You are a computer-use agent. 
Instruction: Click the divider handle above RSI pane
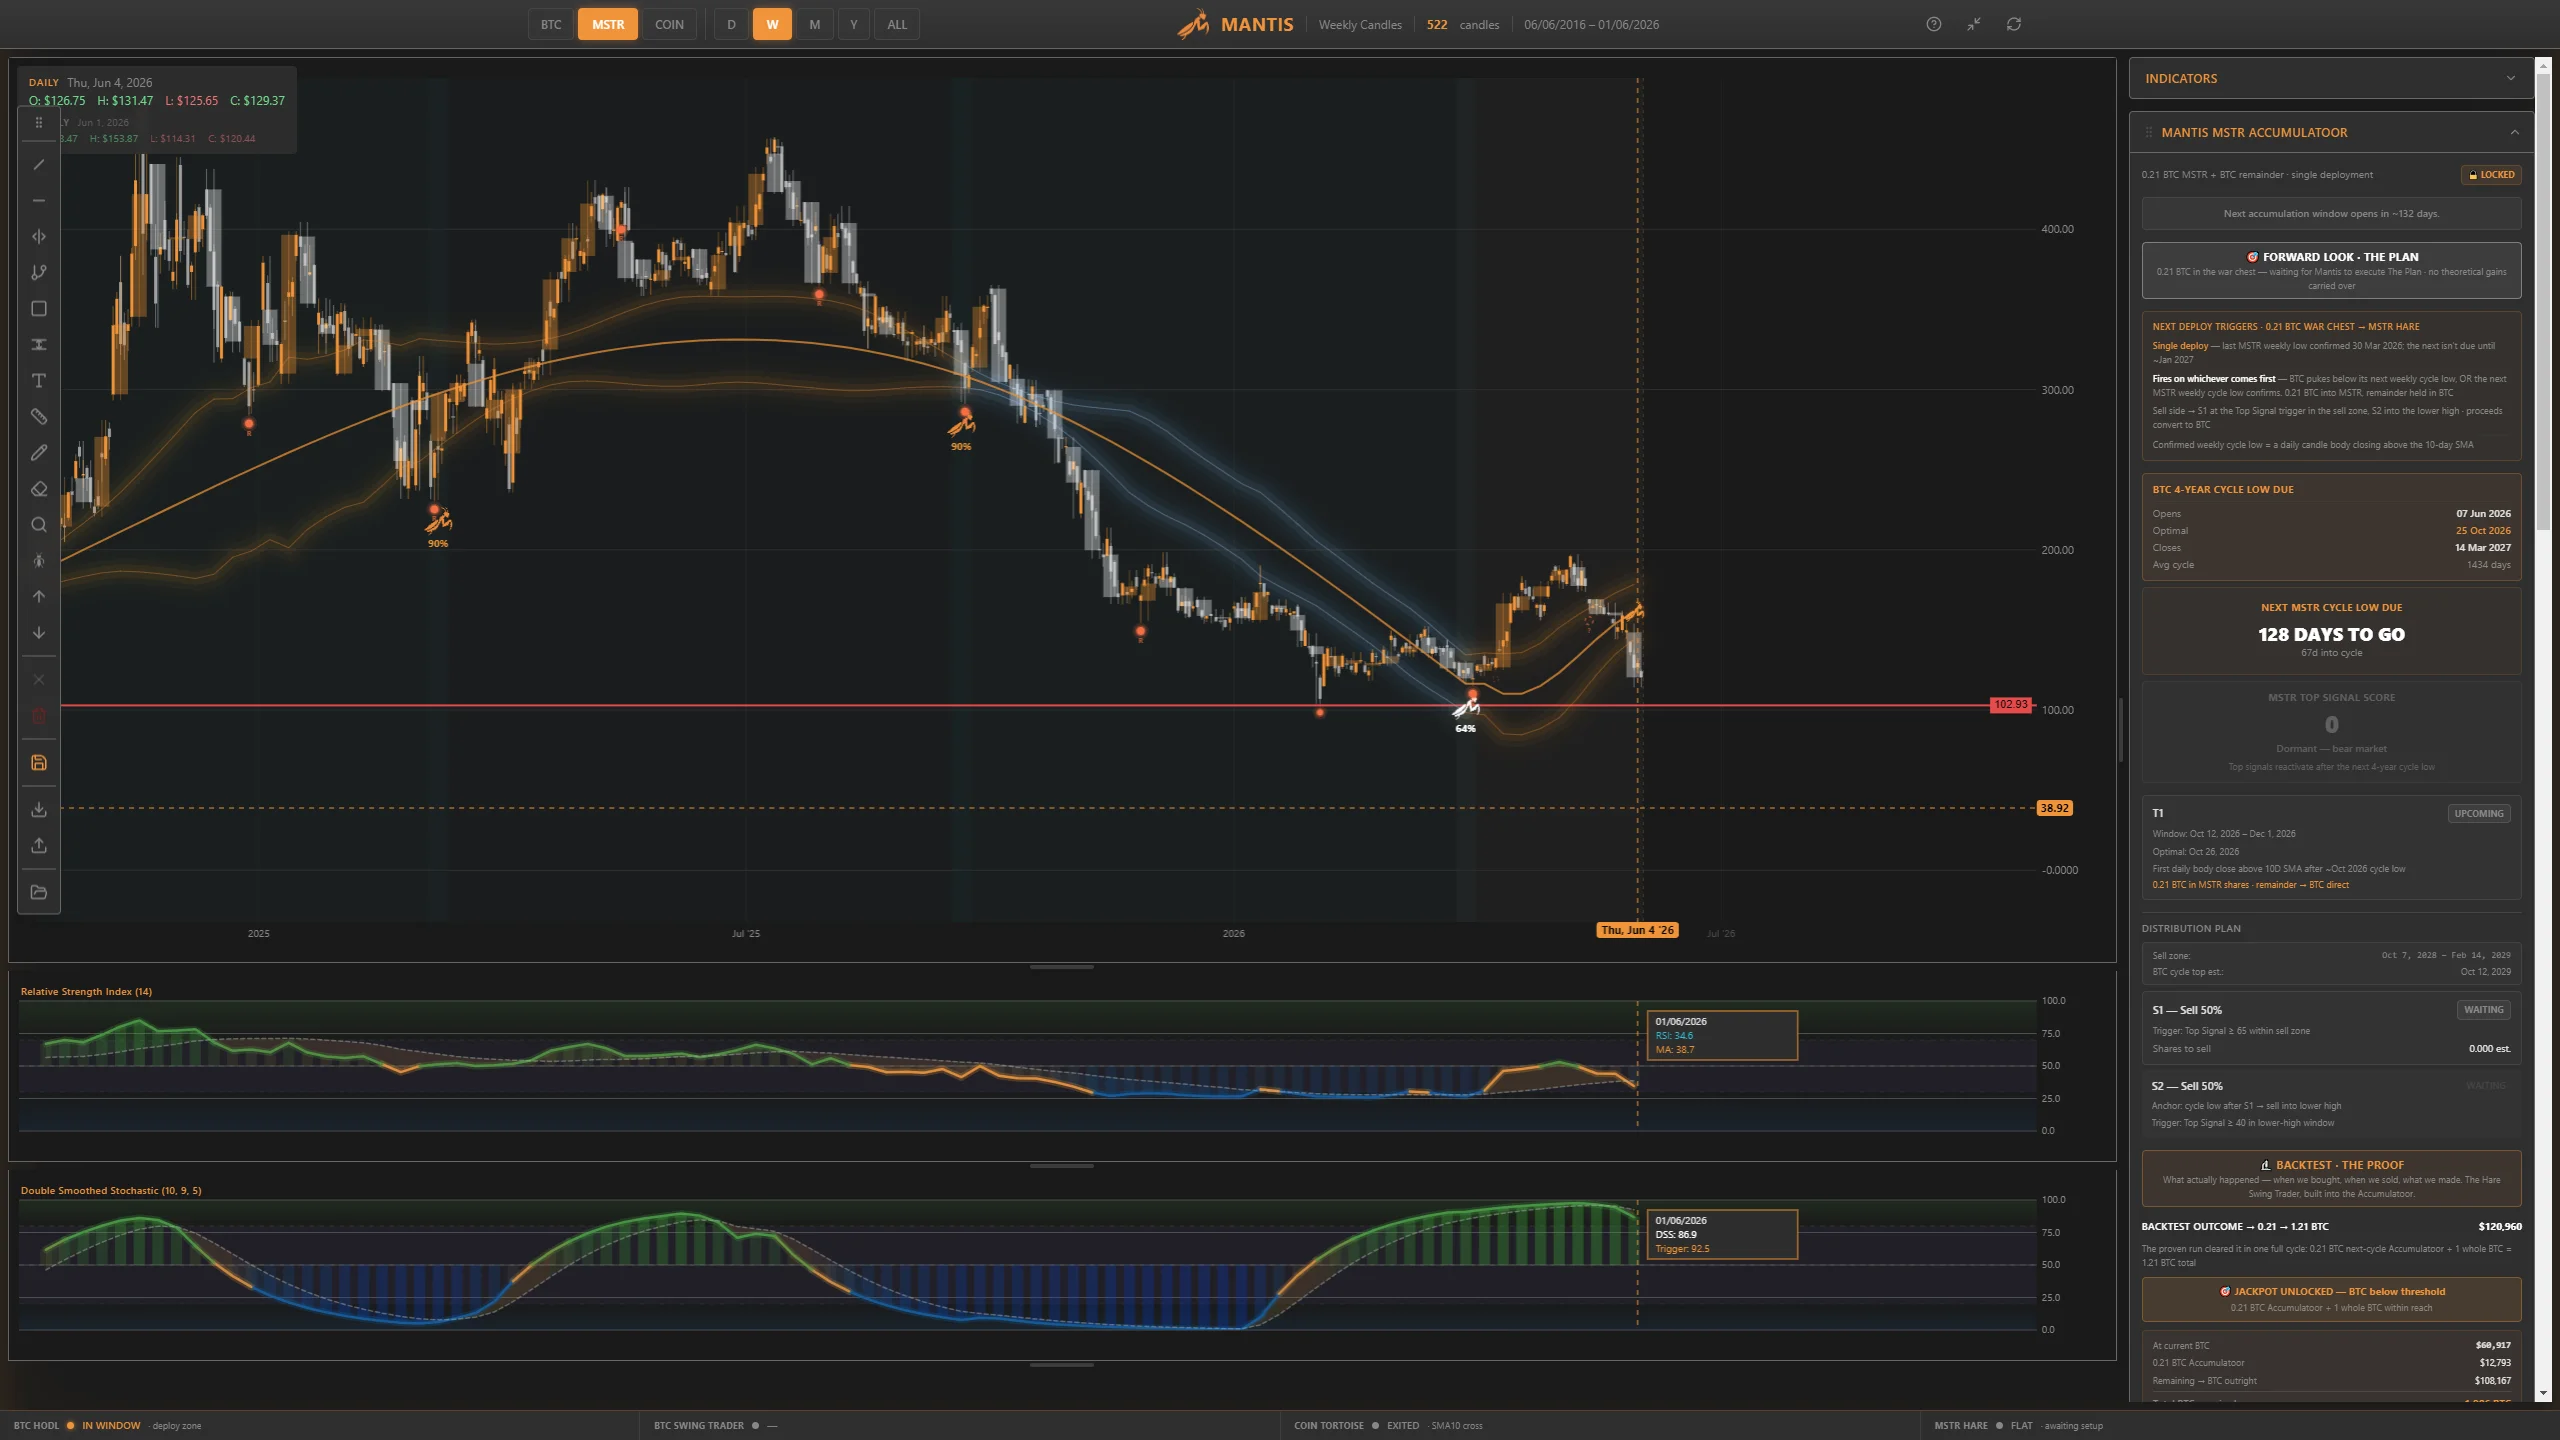pos(1062,967)
